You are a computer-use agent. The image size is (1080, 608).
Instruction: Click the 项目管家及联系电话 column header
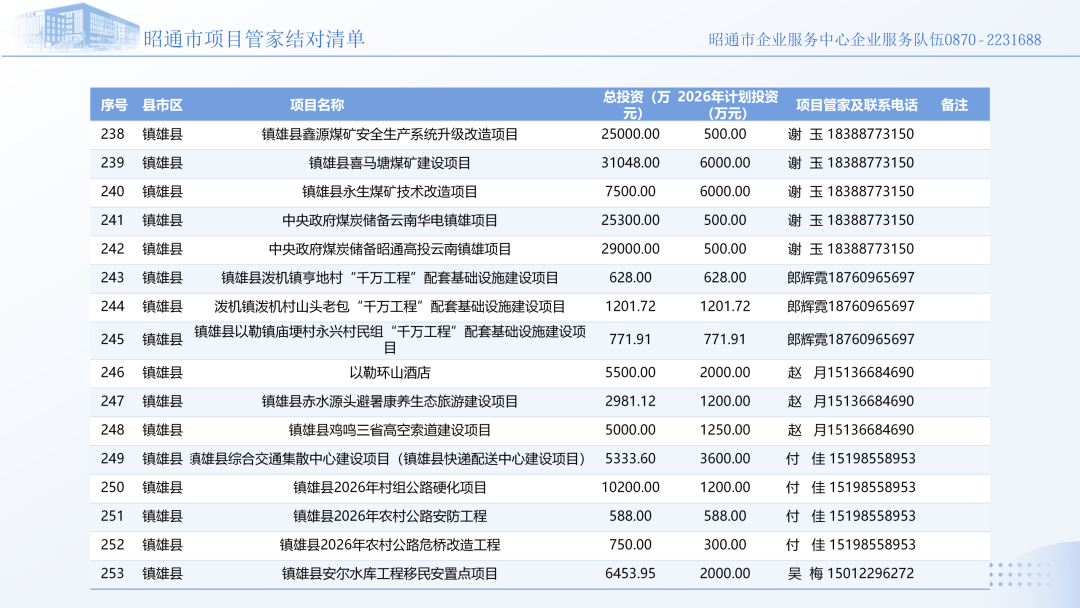[x=857, y=105]
